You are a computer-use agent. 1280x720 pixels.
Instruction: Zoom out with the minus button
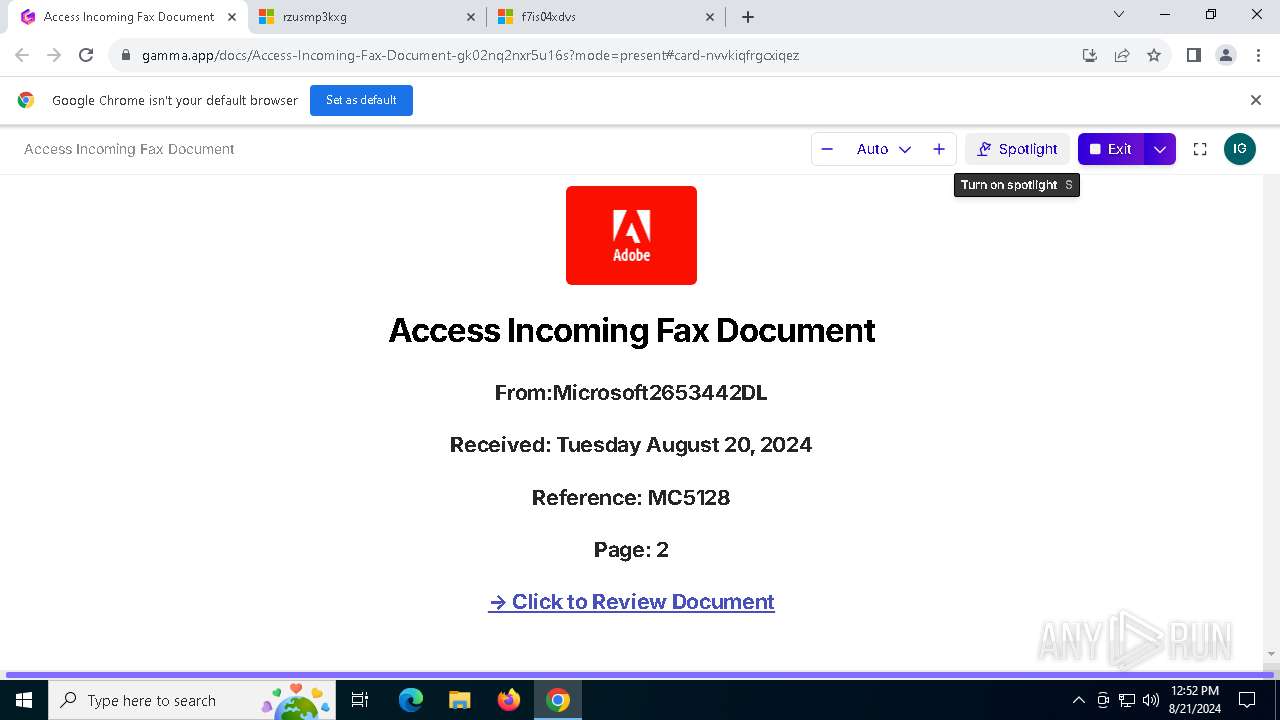click(827, 149)
